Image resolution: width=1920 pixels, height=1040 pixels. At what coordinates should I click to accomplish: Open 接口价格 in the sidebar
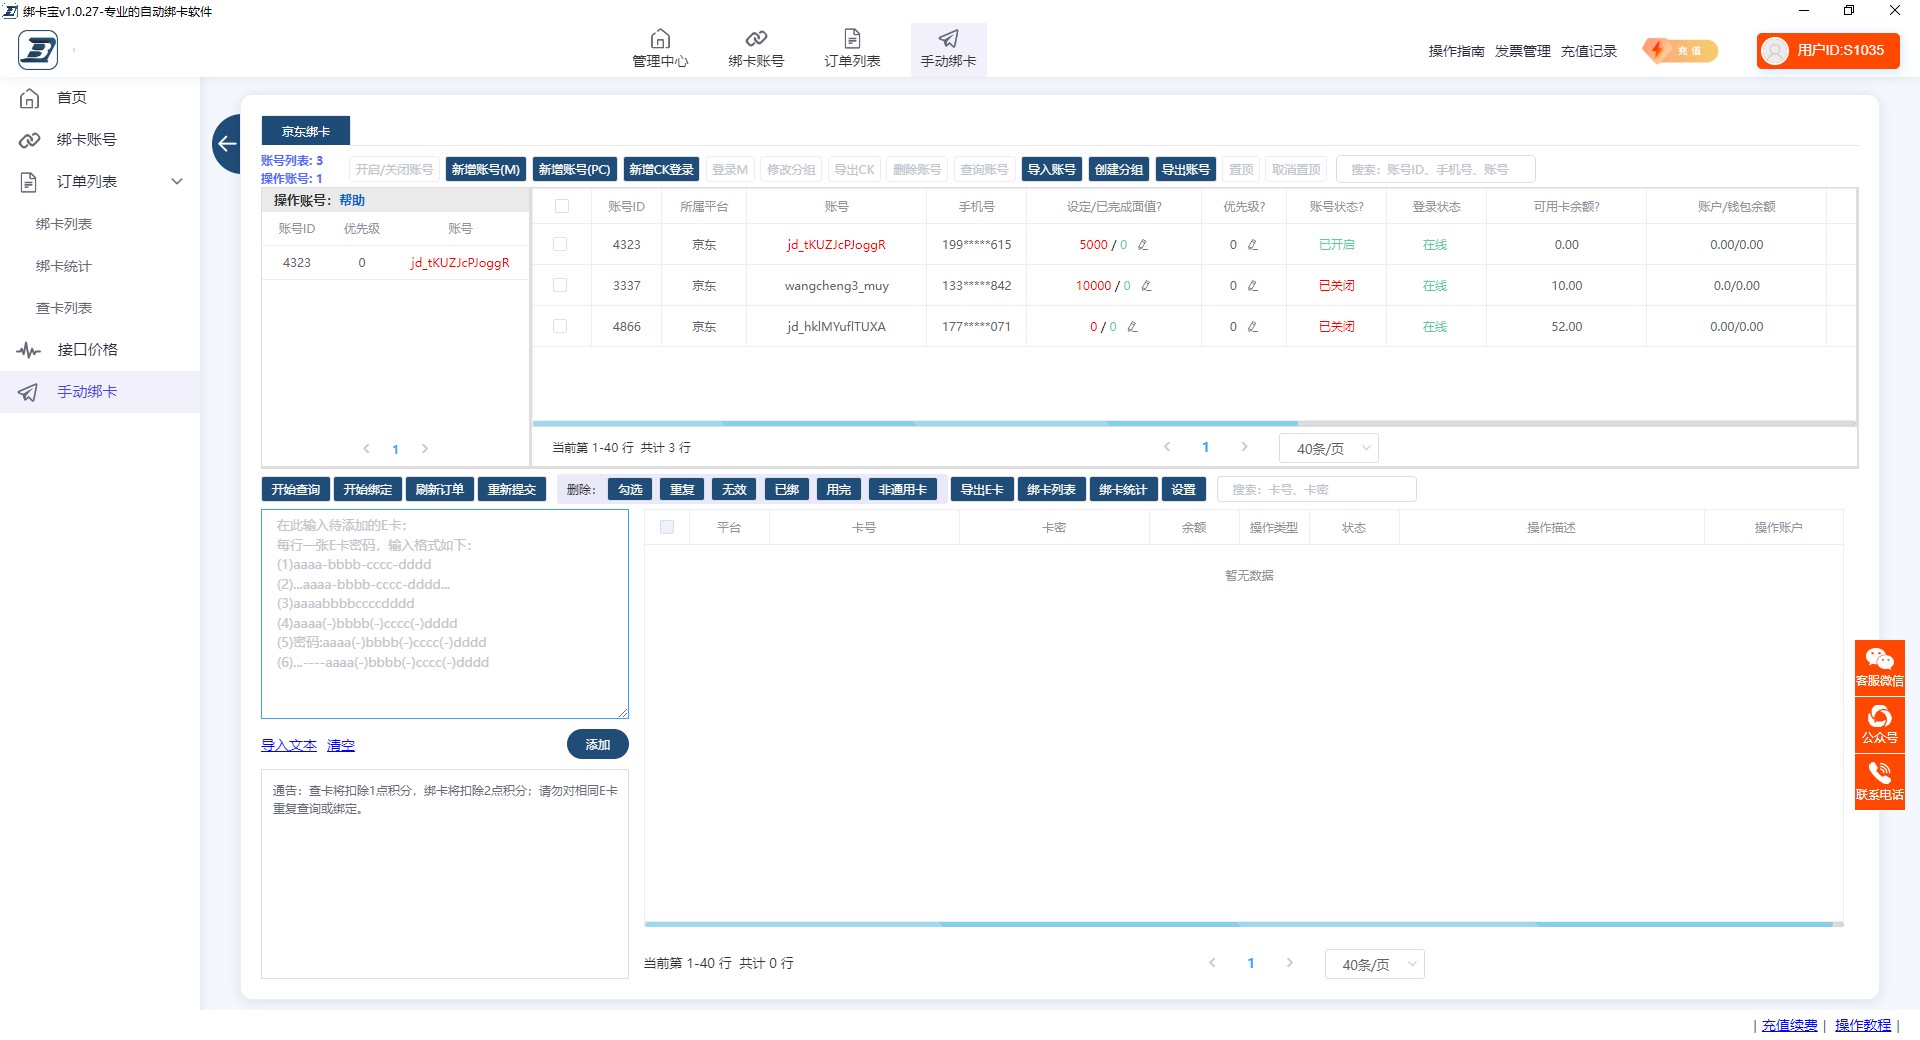(87, 350)
